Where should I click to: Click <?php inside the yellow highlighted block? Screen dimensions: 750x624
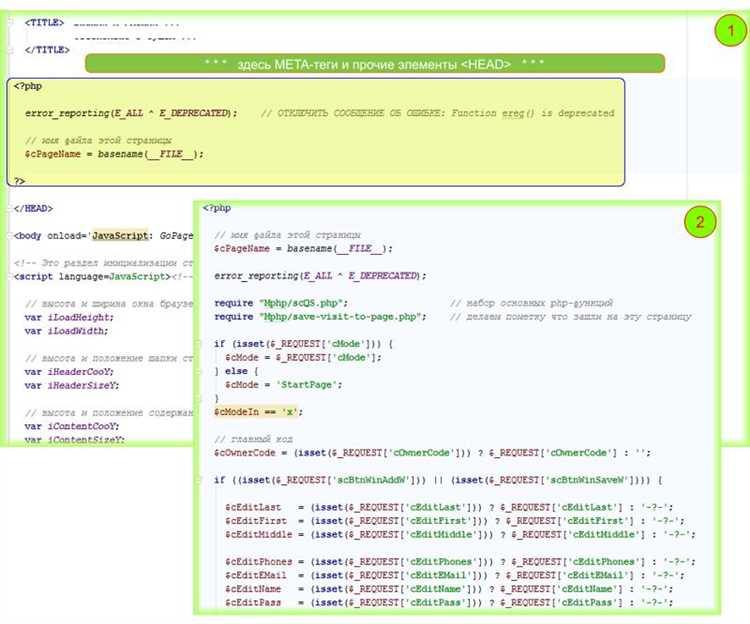[x=28, y=86]
